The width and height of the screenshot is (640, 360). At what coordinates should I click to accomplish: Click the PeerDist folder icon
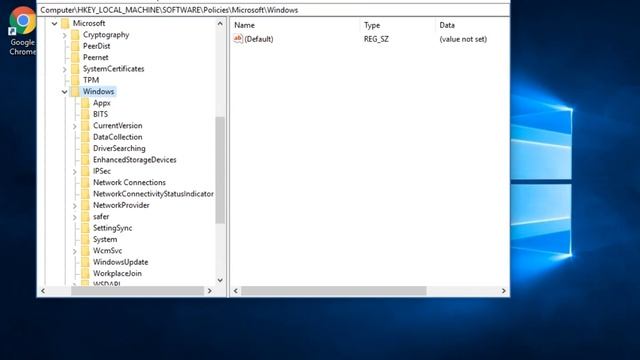point(75,46)
